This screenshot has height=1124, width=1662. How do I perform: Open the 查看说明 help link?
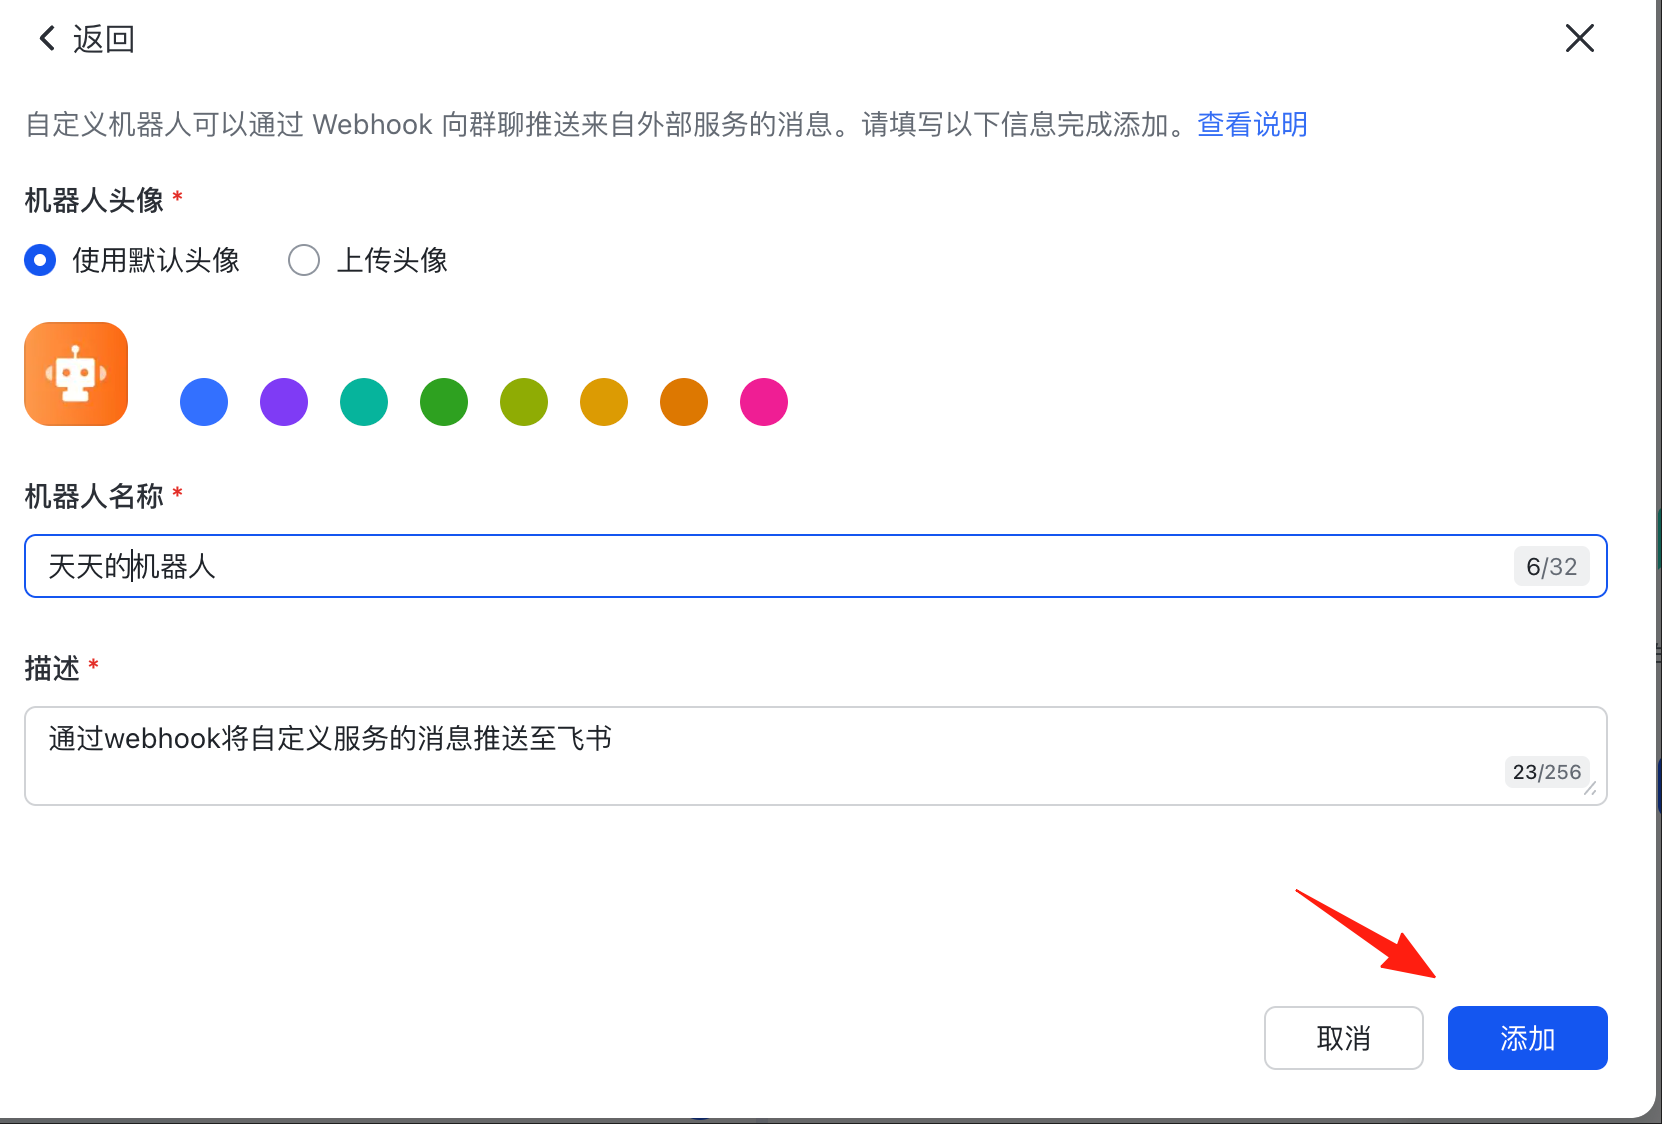point(1252,124)
